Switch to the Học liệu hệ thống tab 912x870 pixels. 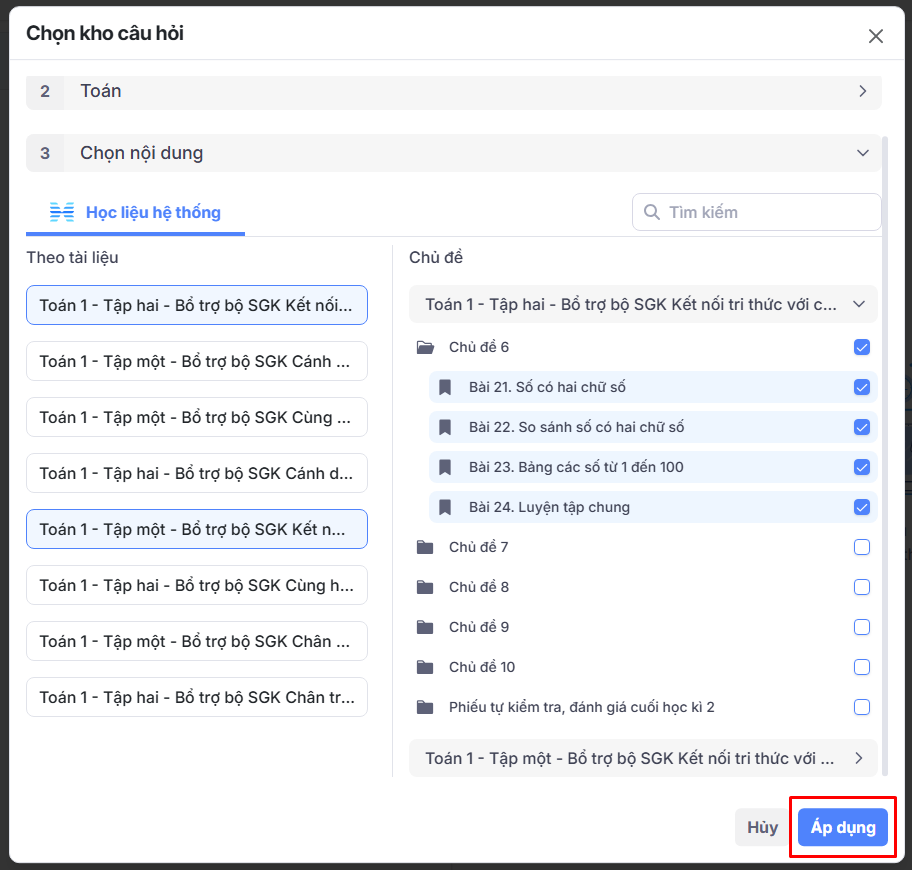(x=136, y=212)
